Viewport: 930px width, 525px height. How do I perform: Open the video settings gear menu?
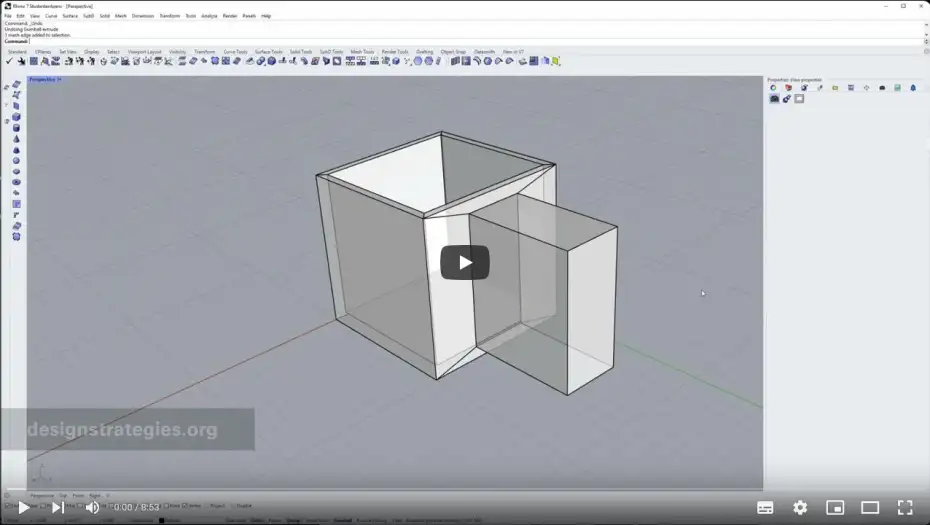click(x=800, y=507)
